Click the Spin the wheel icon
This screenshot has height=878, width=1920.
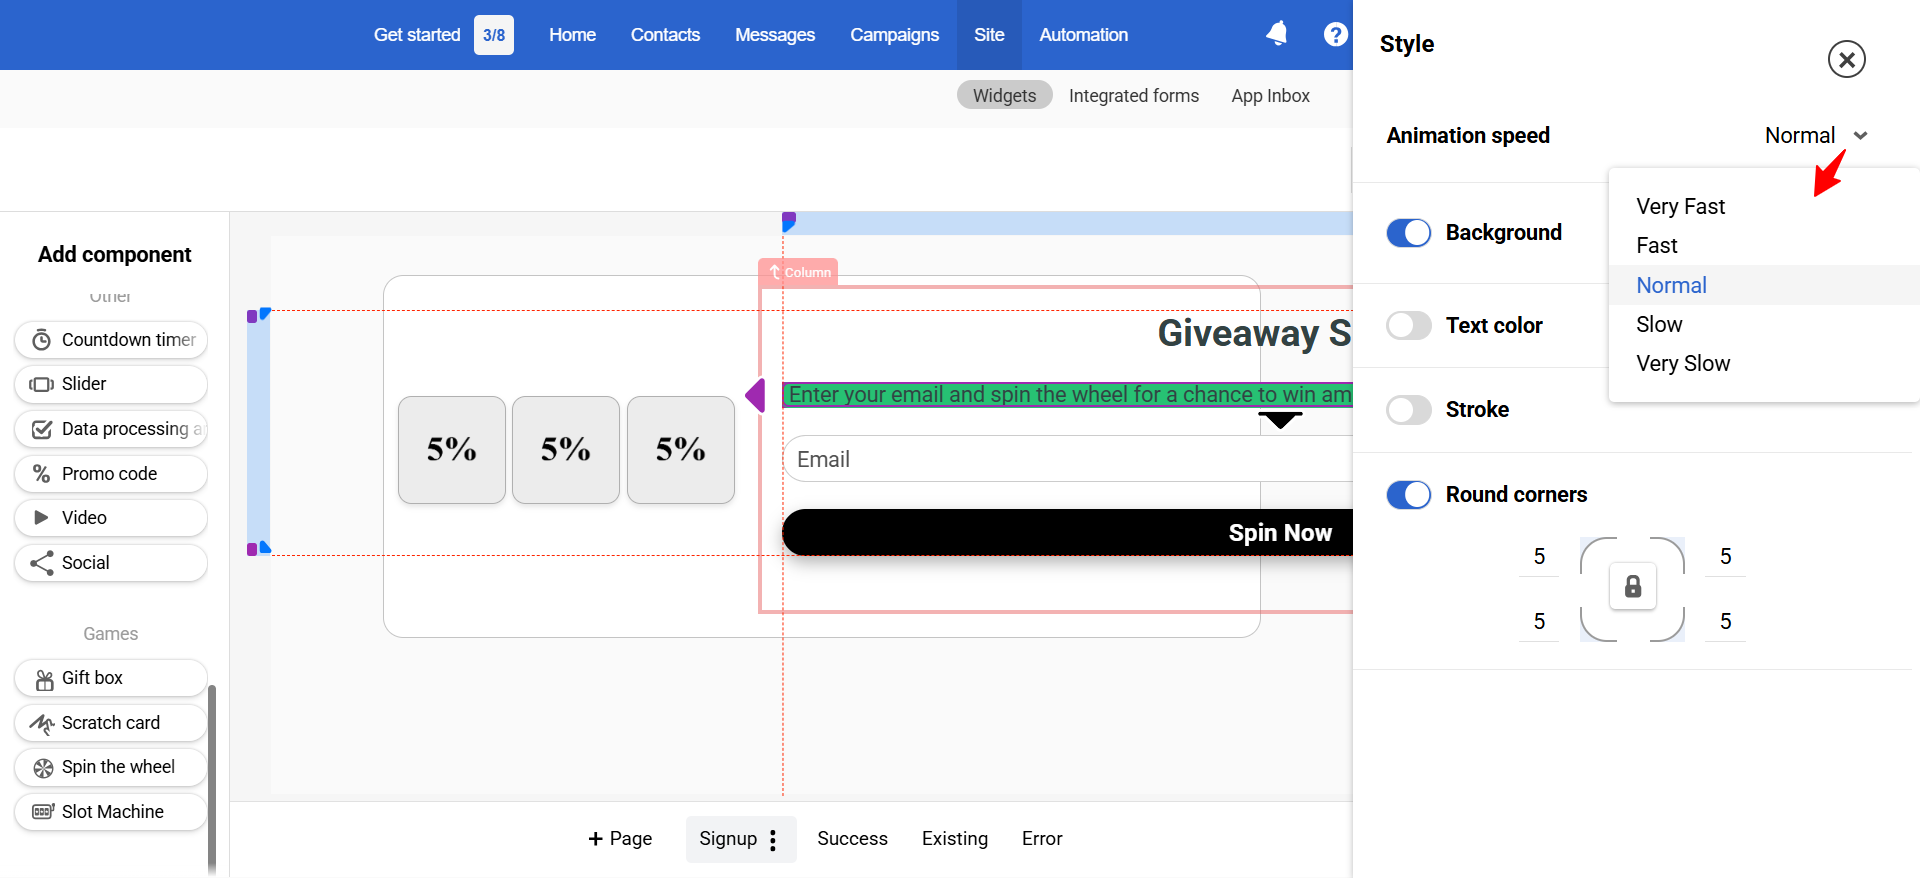43,768
